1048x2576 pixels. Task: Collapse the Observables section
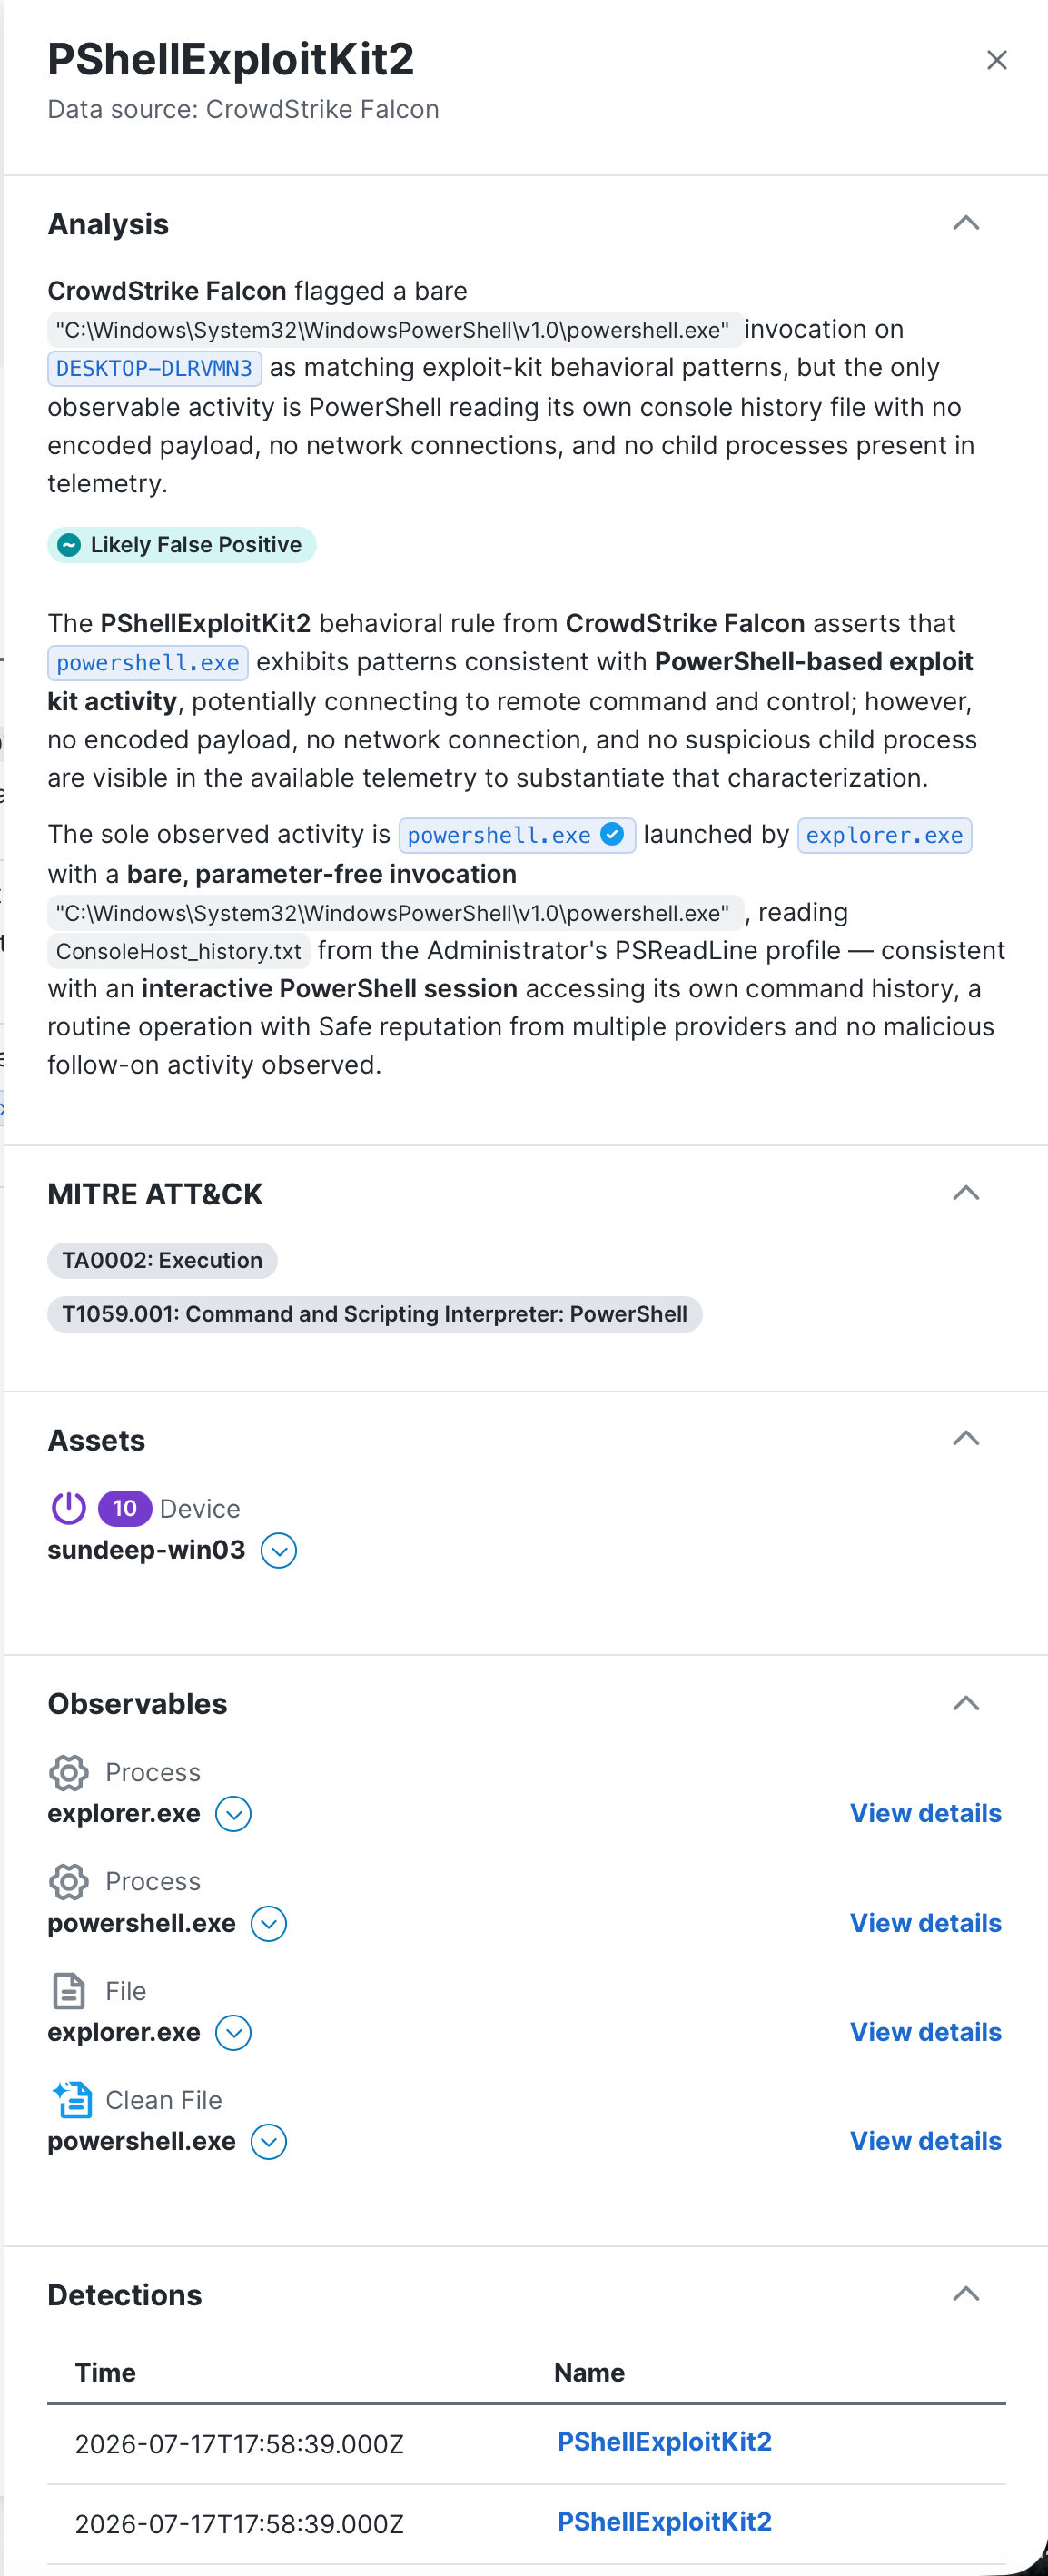[x=965, y=1703]
